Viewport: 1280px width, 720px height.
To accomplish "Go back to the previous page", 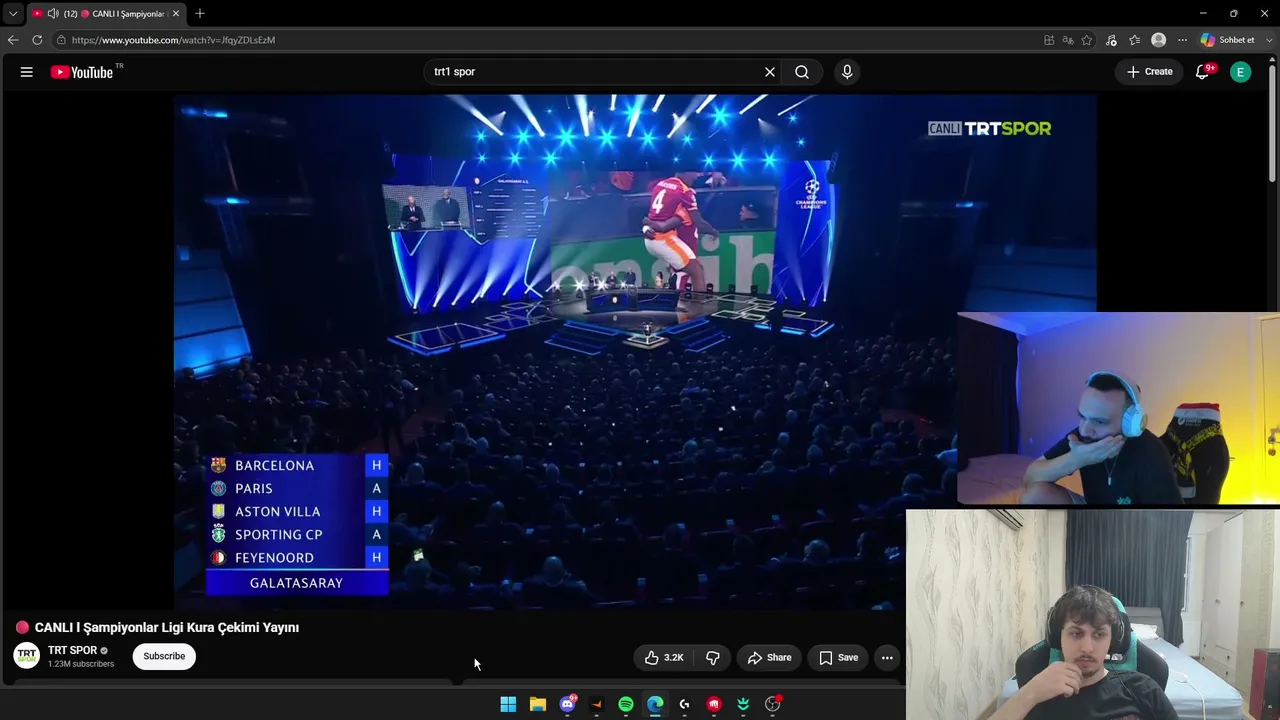I will pos(12,40).
